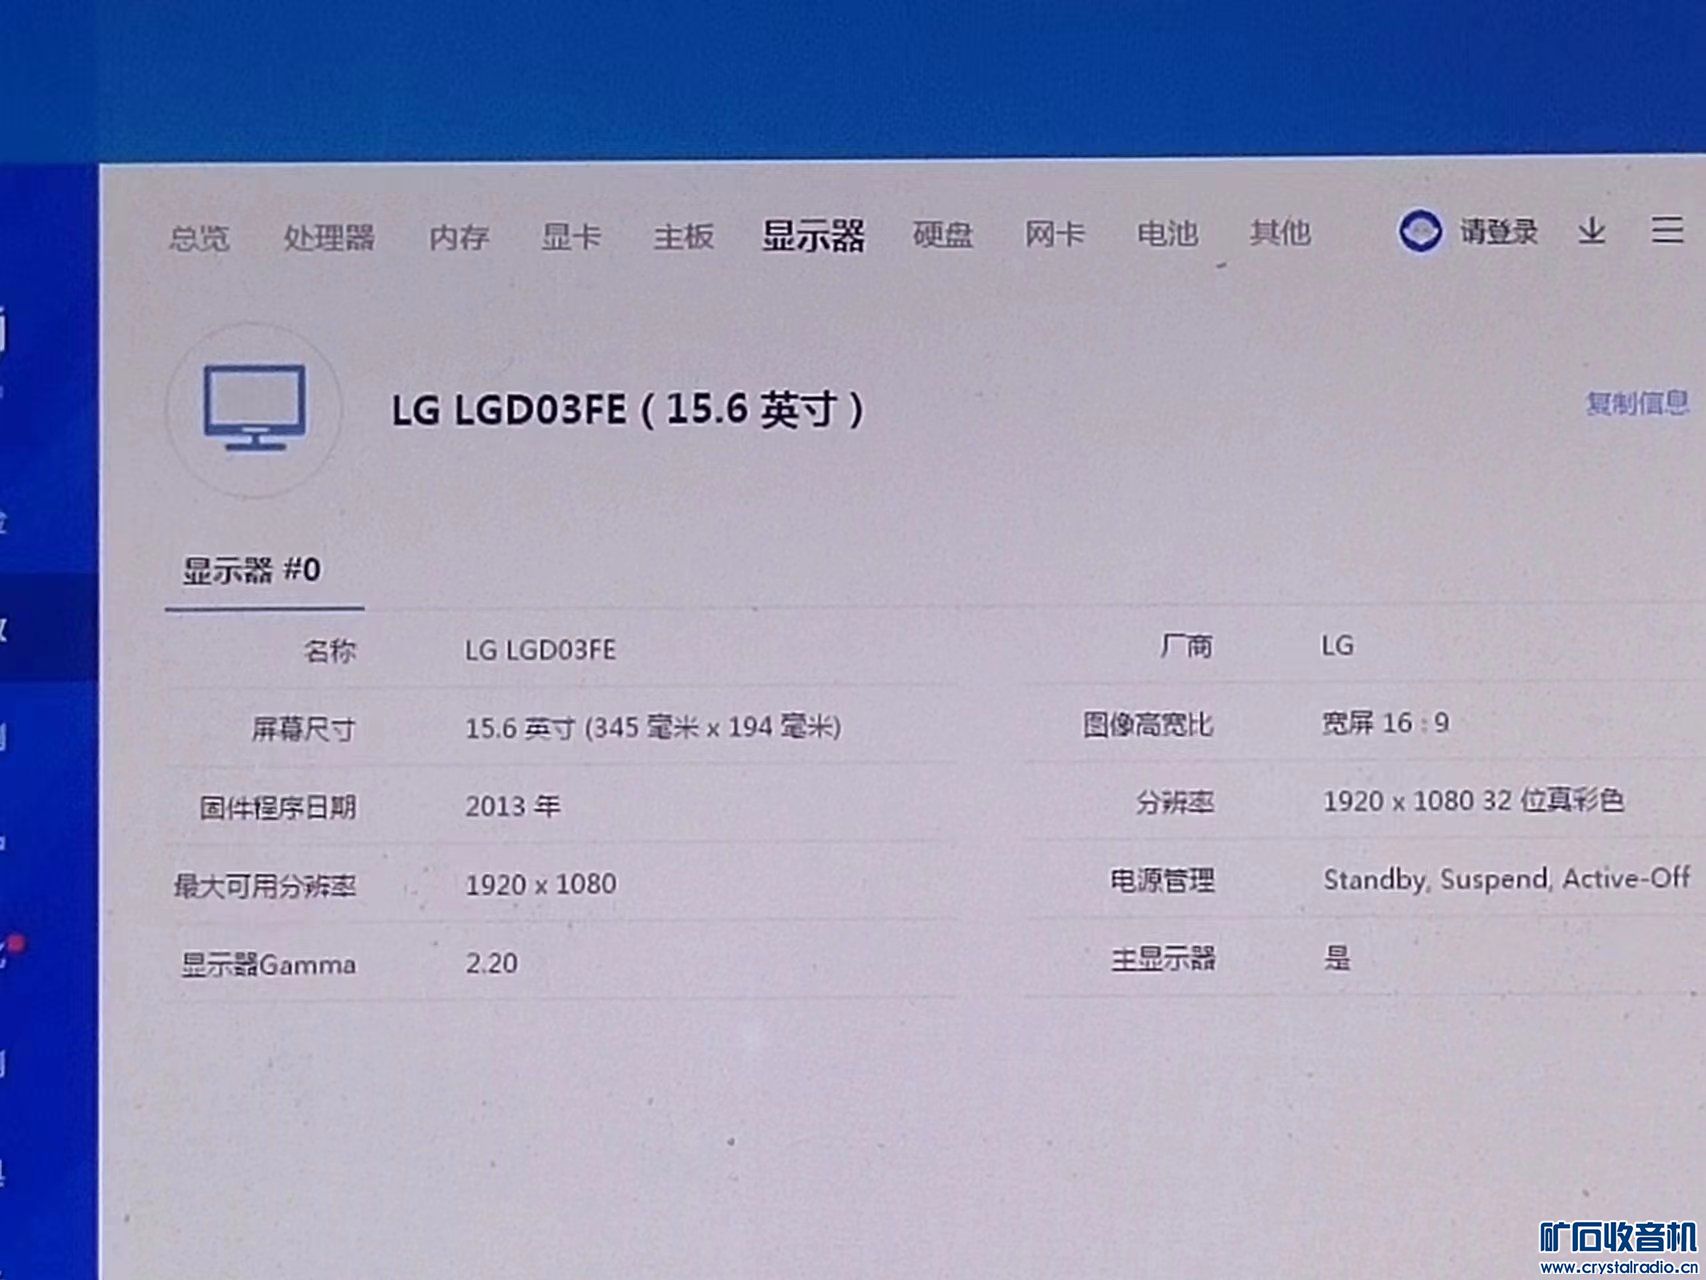
Task: Switch to the 处理器 tab
Action: 329,238
